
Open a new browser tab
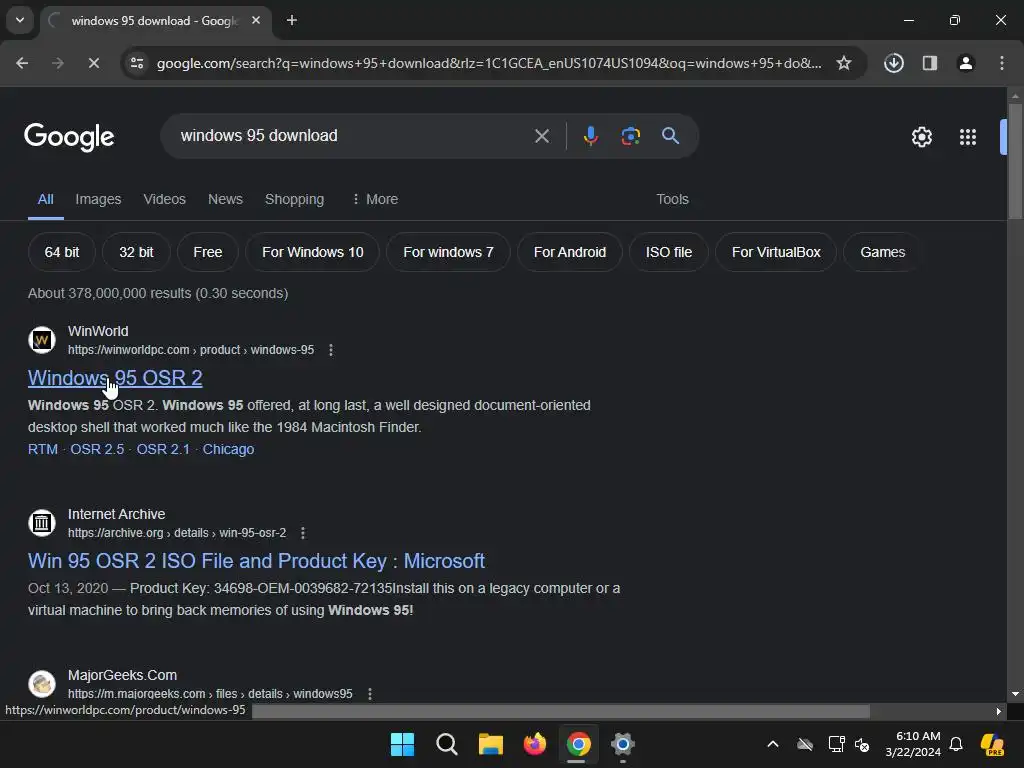coord(292,20)
